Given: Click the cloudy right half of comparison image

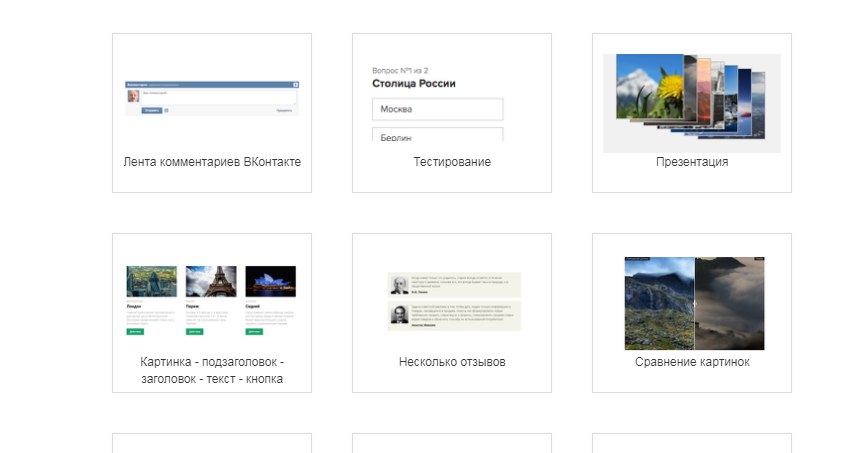Looking at the screenshot, I should click(x=730, y=303).
